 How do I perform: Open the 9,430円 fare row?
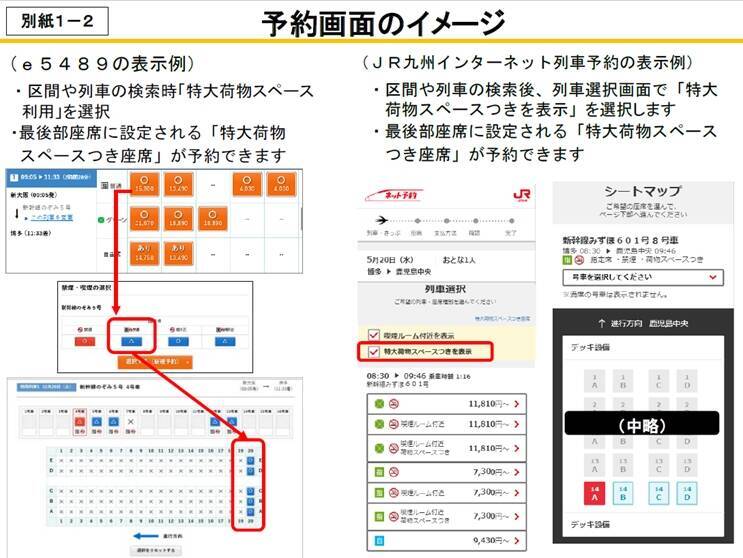(447, 540)
